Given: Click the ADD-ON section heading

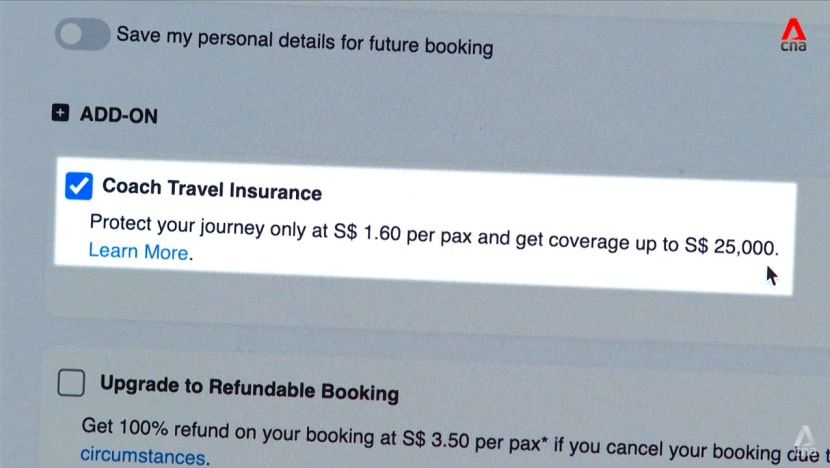Looking at the screenshot, I should pyautogui.click(x=119, y=115).
